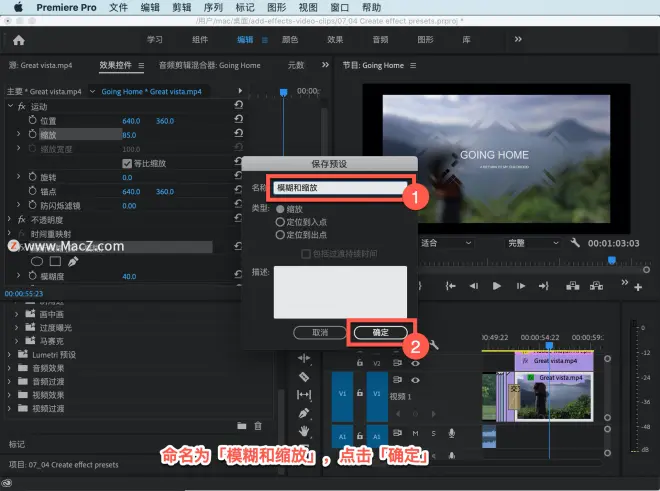Image resolution: width=660 pixels, height=491 pixels.
Task: Mute audio track A1 with M button
Action: (x=415, y=433)
